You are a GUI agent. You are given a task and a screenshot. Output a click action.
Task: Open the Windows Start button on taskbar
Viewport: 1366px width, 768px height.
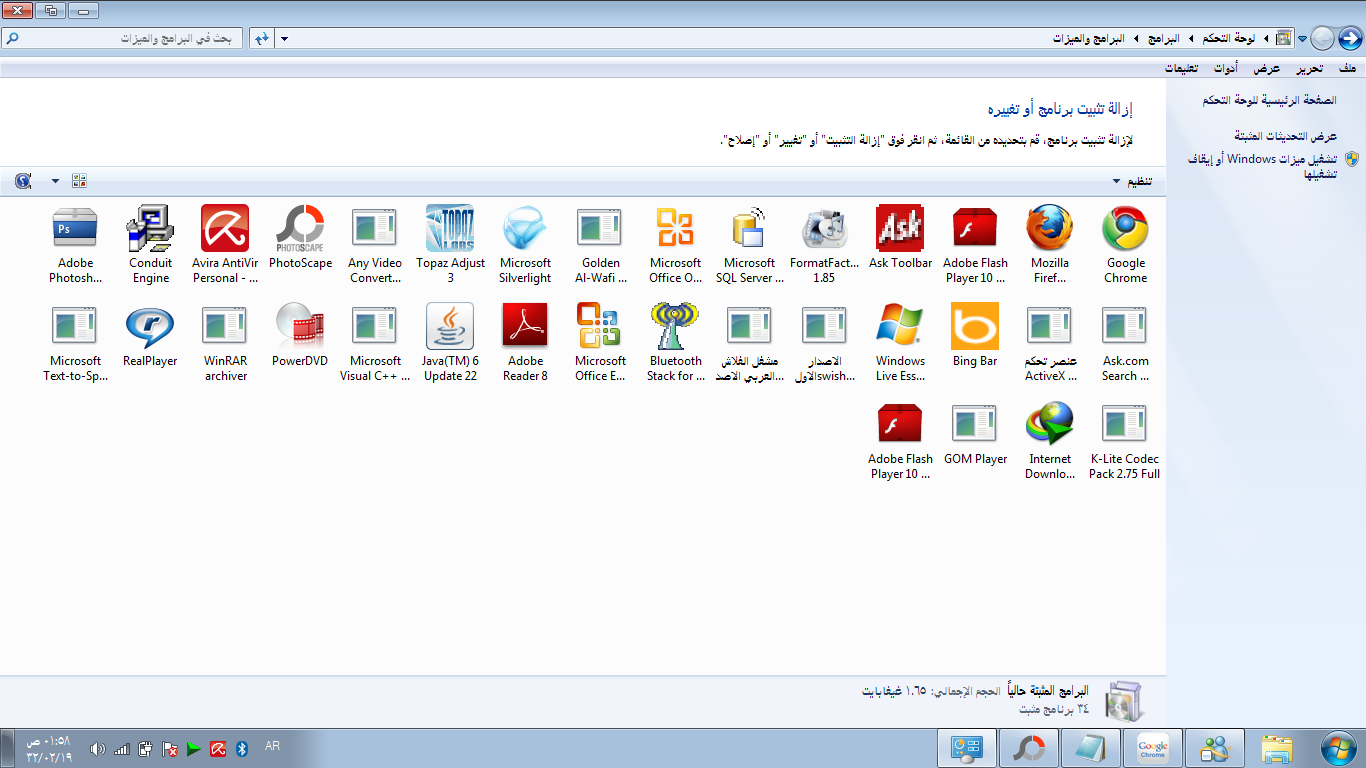(x=1337, y=747)
